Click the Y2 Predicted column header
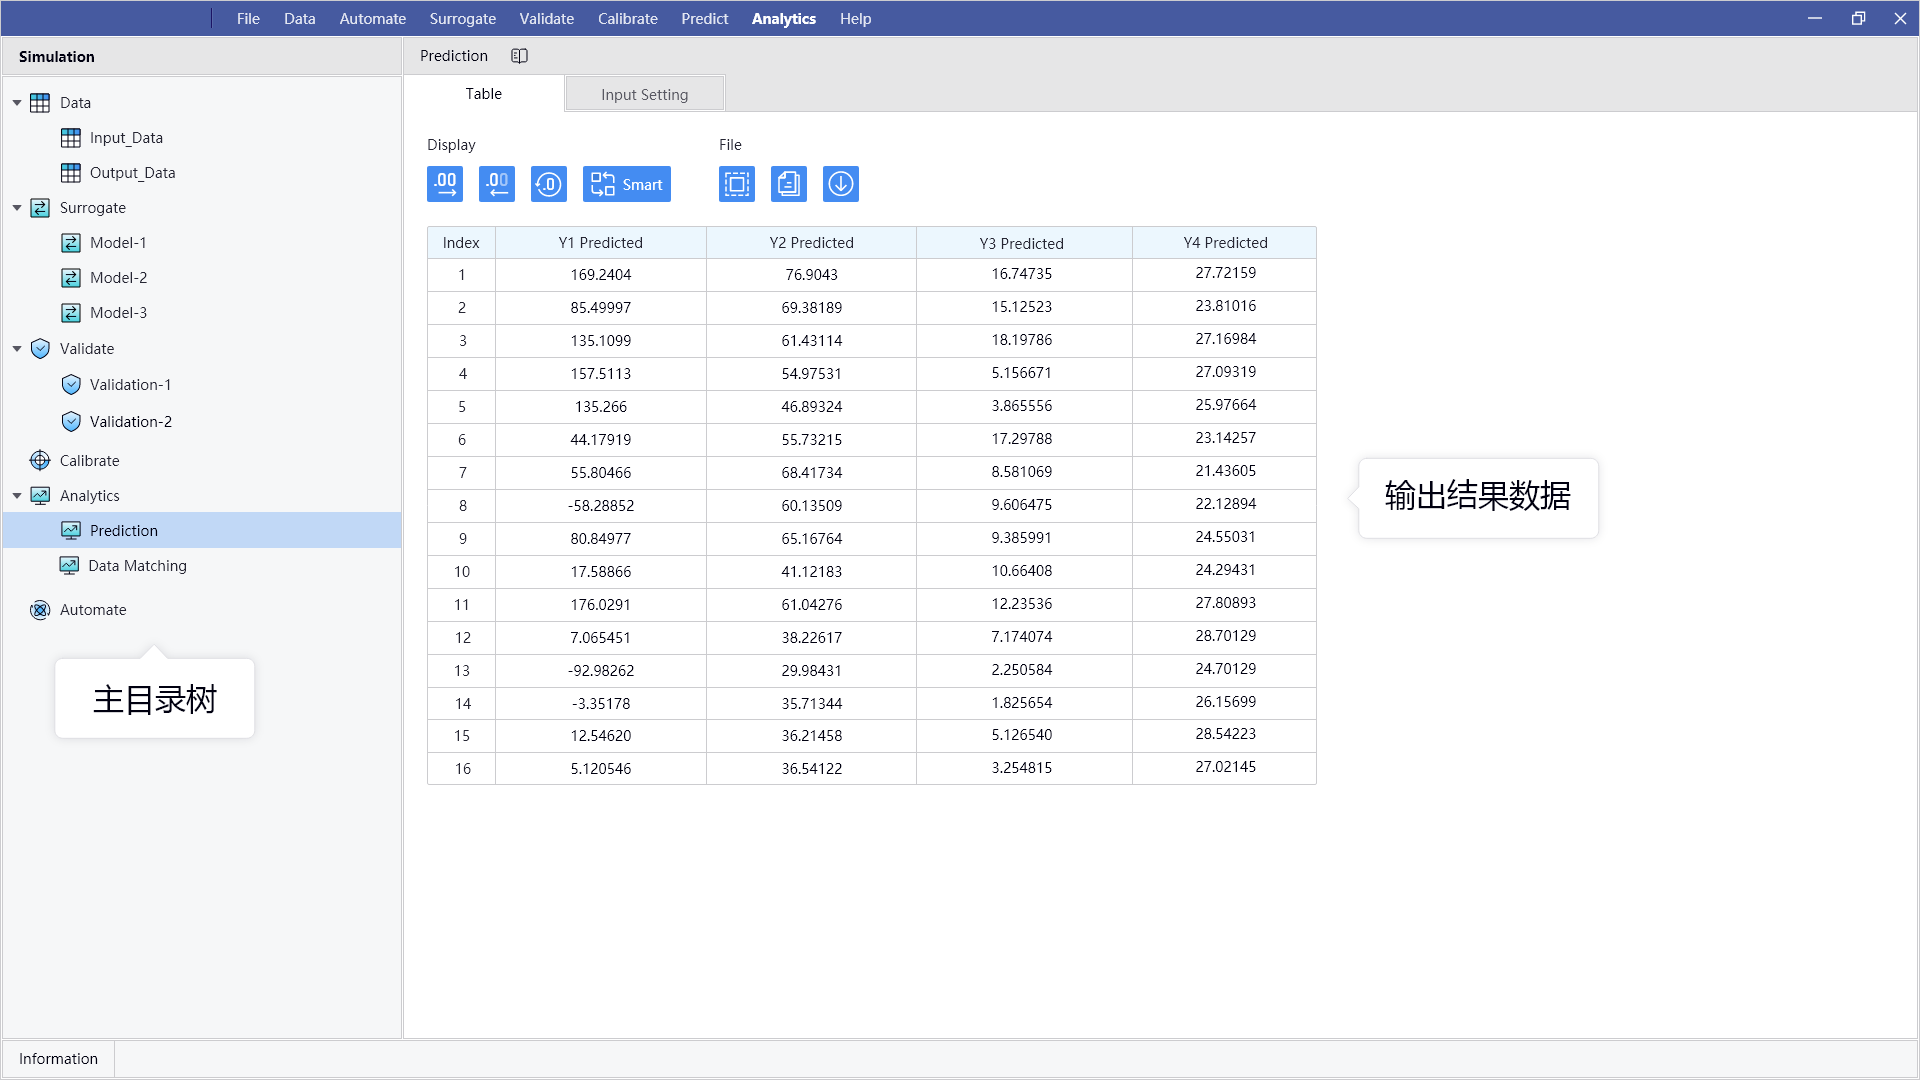Screen dimensions: 1920x1080 click(x=812, y=243)
